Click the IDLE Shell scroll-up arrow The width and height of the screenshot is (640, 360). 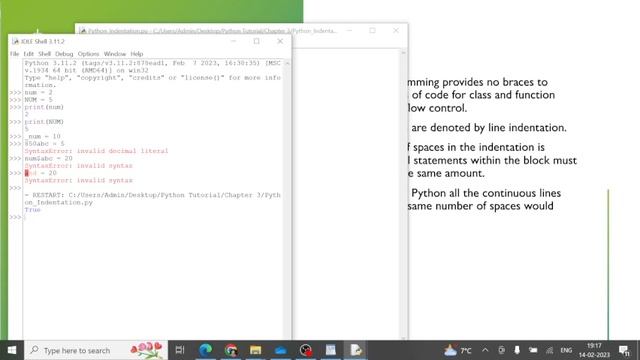(x=287, y=63)
